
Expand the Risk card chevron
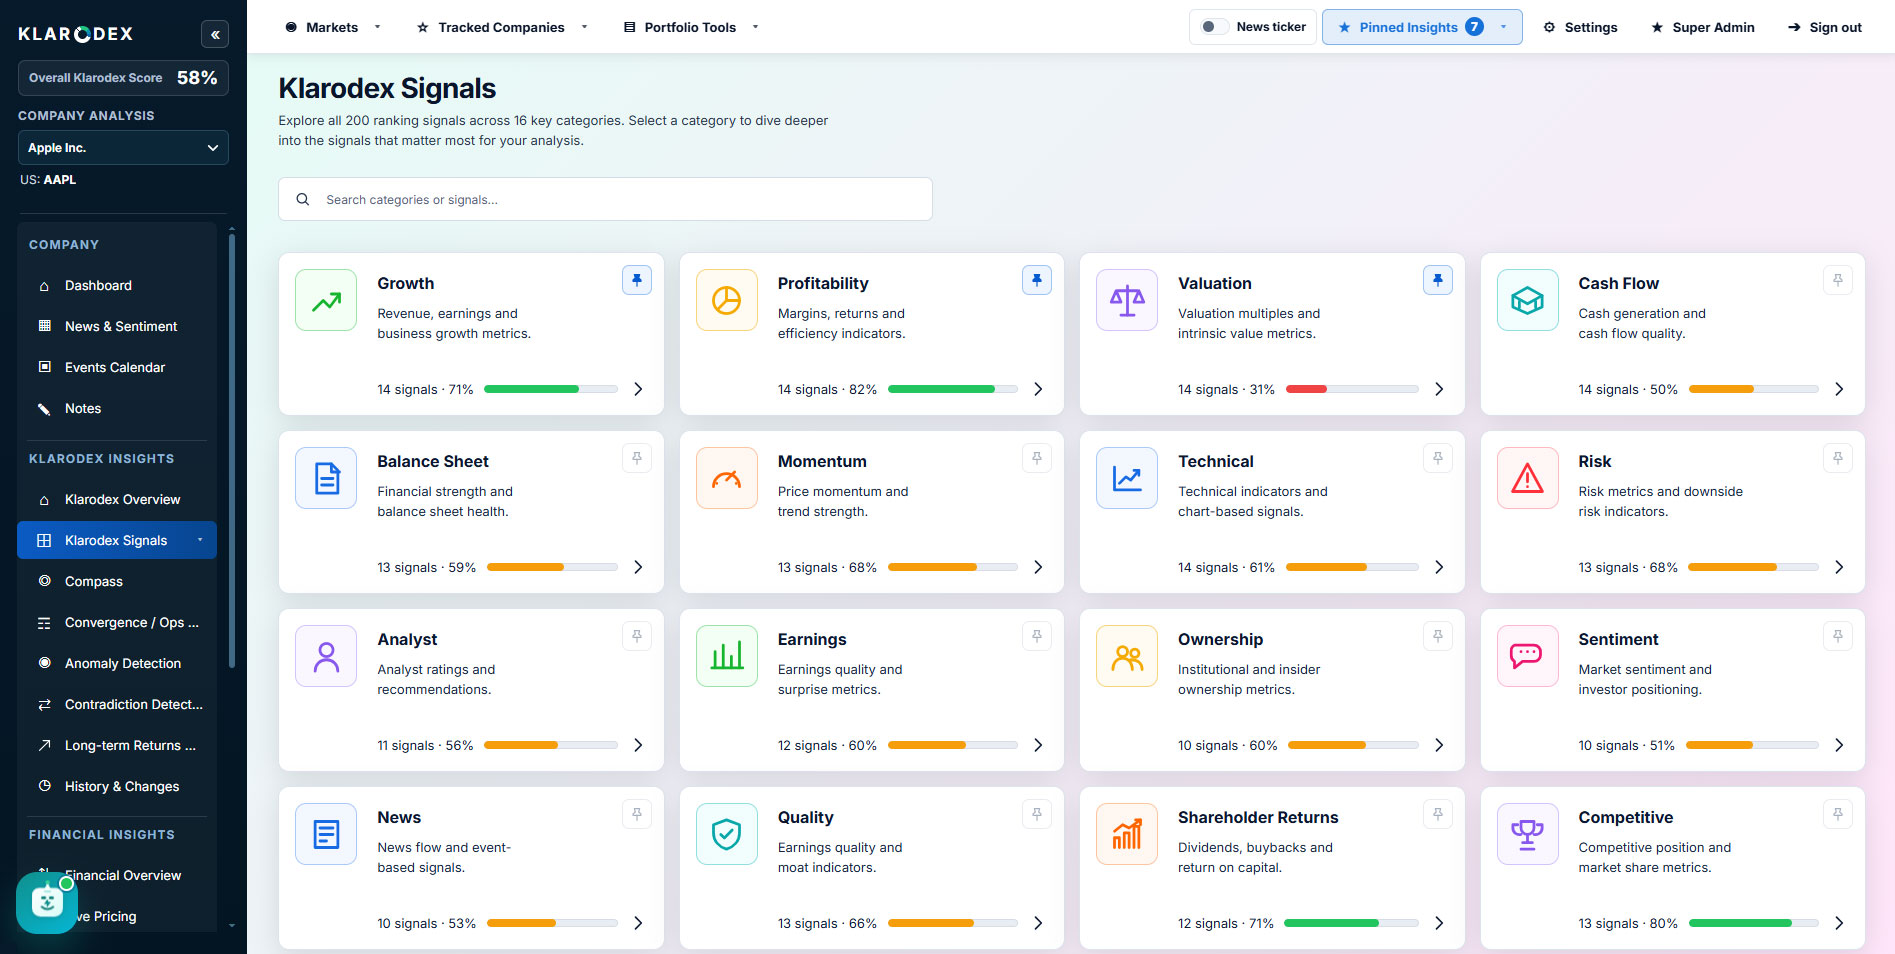coord(1839,567)
